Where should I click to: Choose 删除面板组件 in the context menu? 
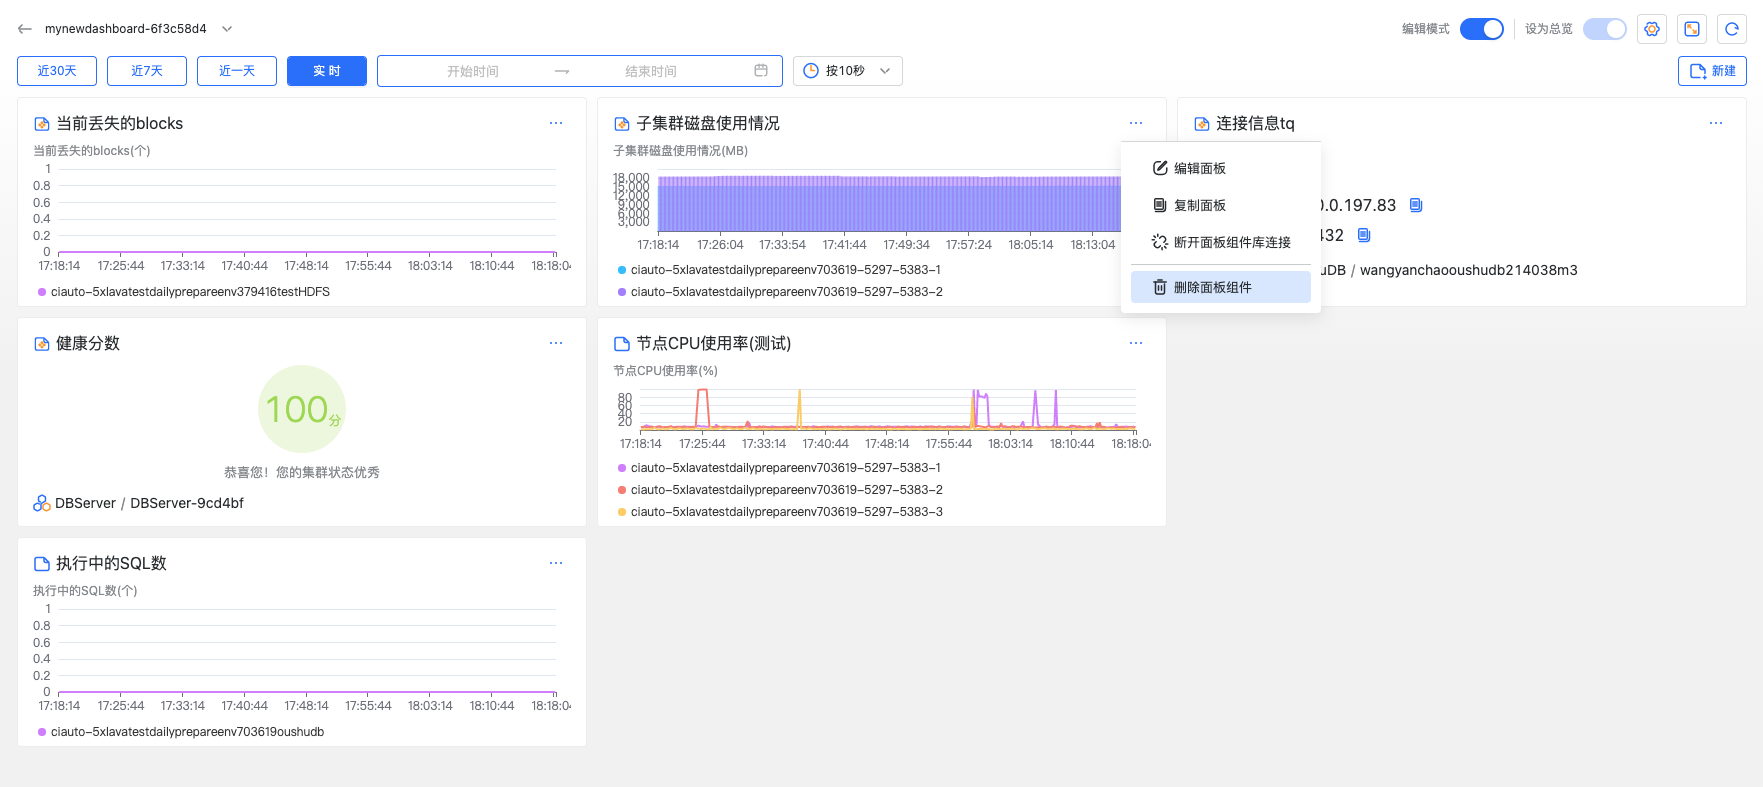point(1212,287)
